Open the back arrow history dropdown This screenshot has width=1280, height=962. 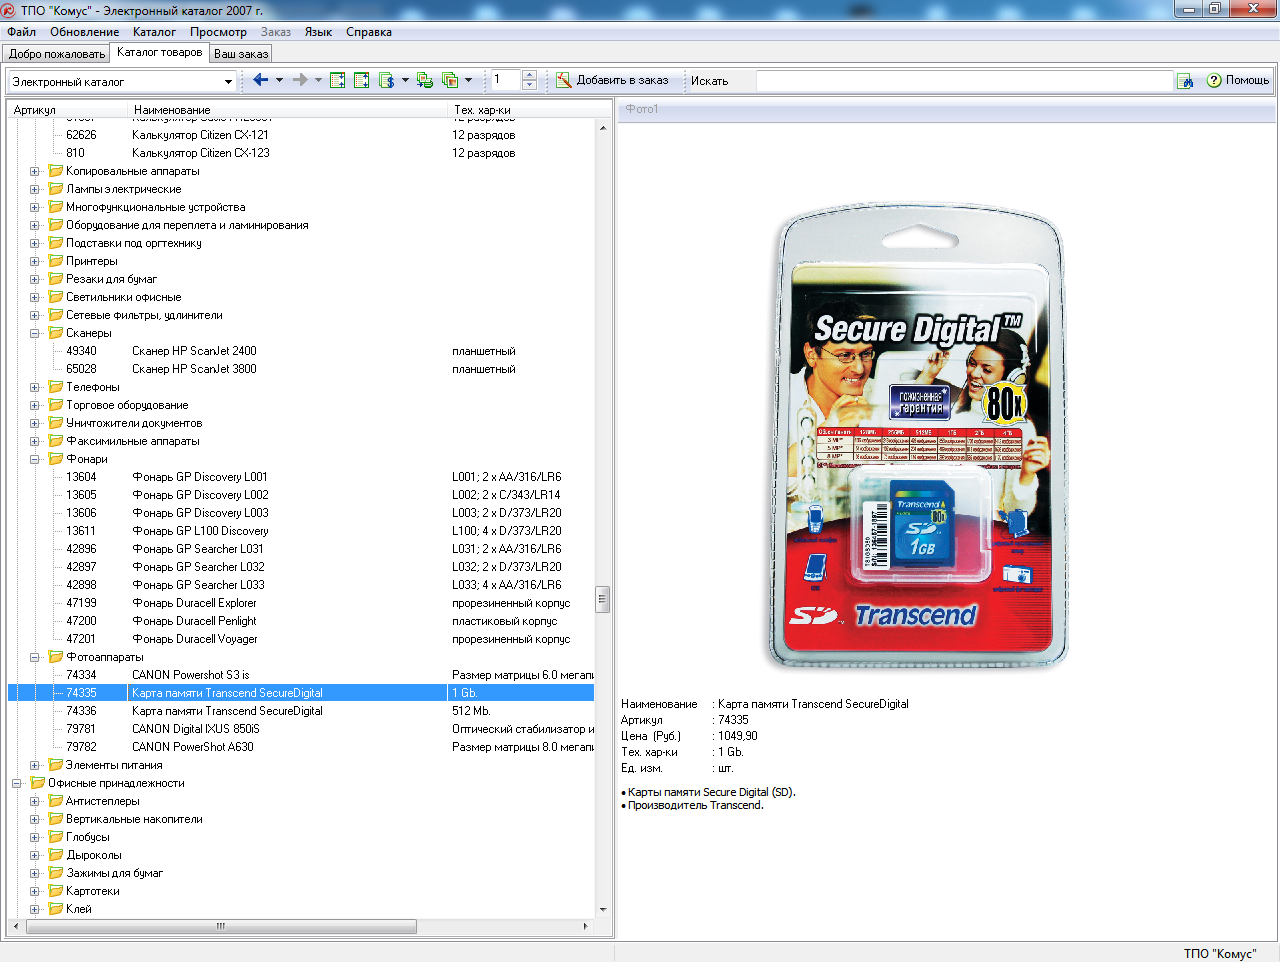pyautogui.click(x=279, y=80)
